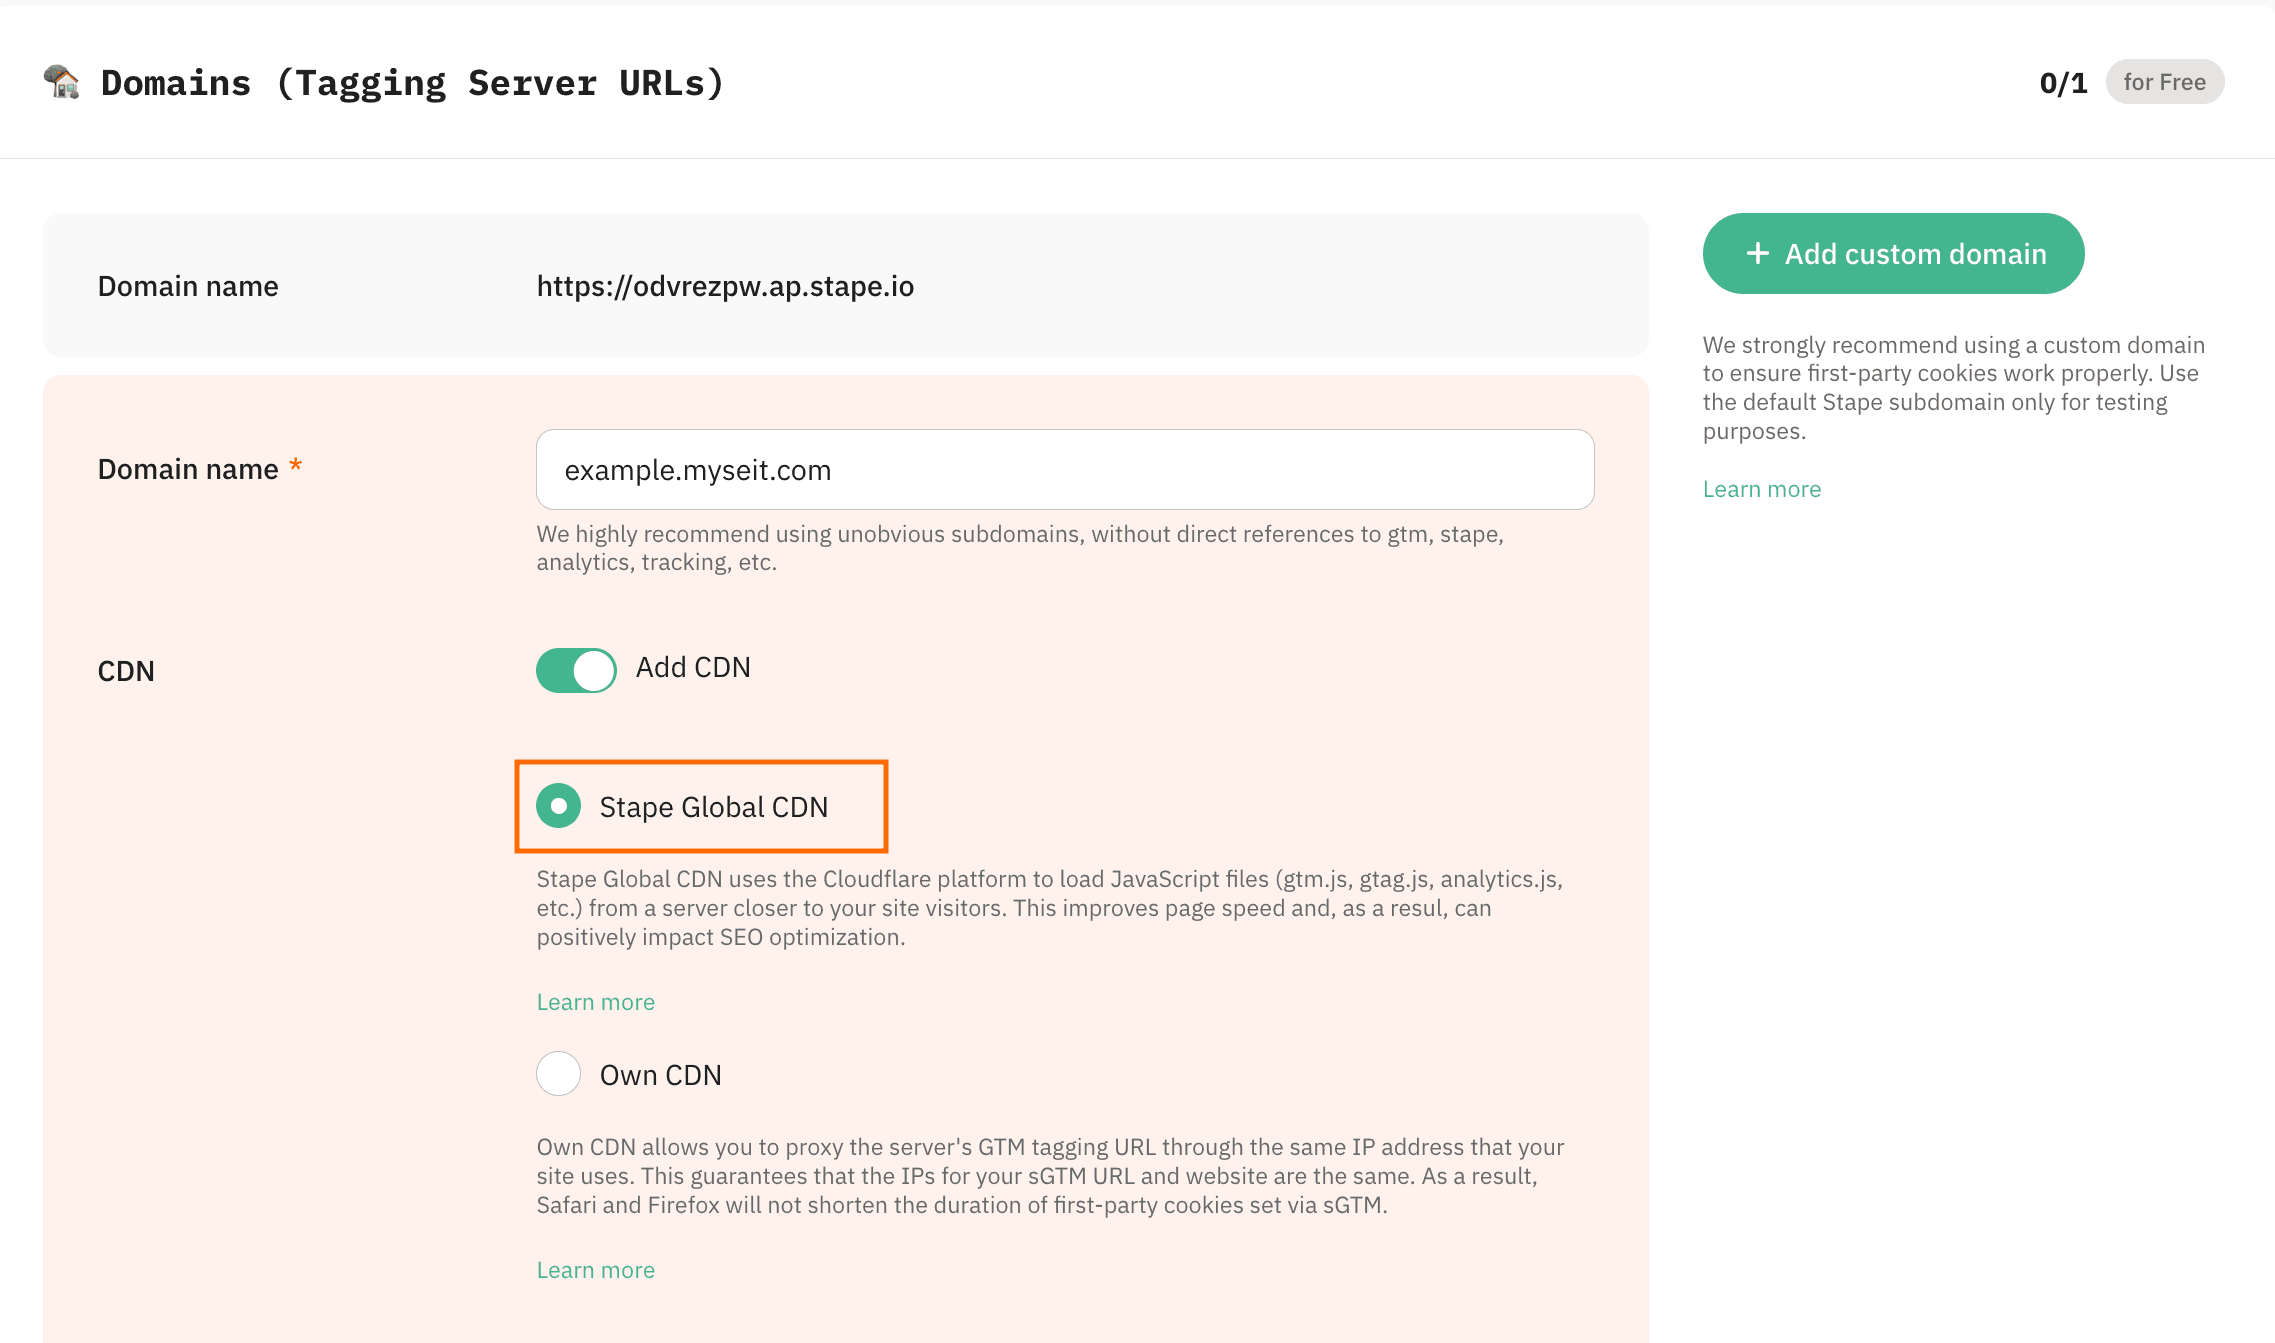Turn off the Add CDN toggle
Image resolution: width=2275 pixels, height=1343 pixels.
tap(576, 670)
